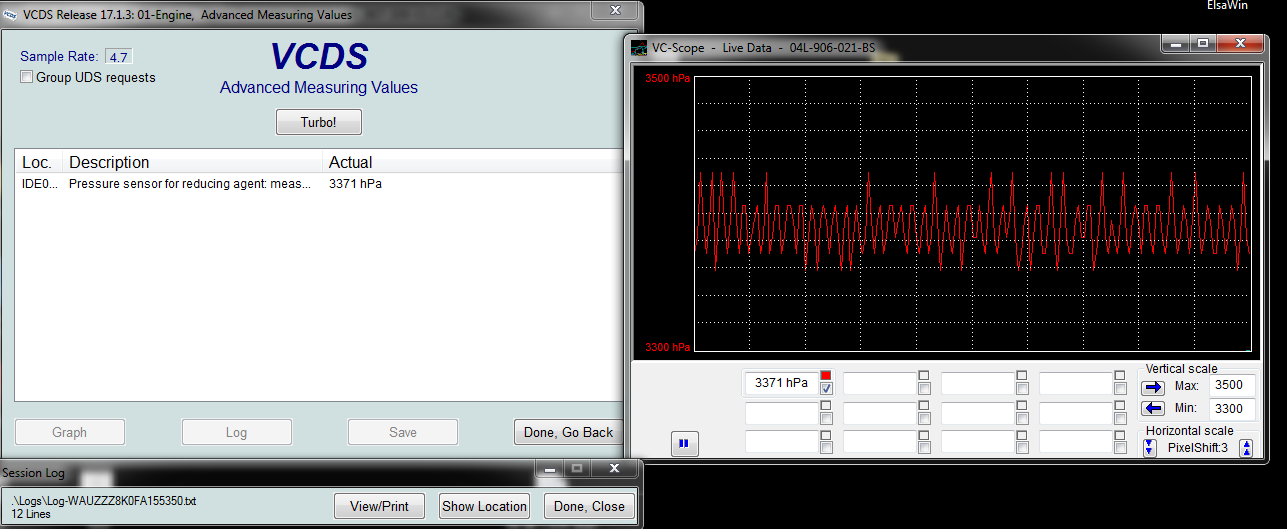Click the VCDS window title bar icon
Viewport: 1287px width, 529px height.
click(x=10, y=15)
